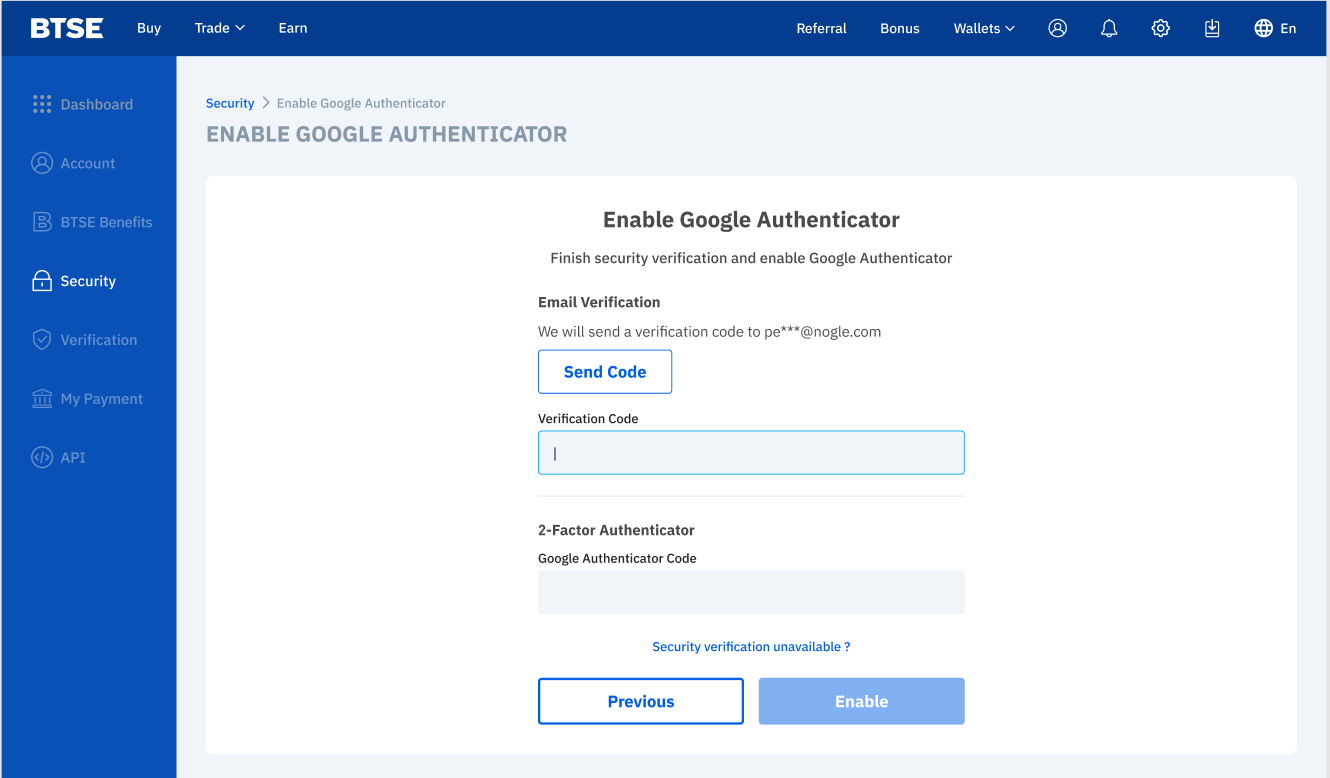Screen dimensions: 1330x778
Task: Click the Previous button
Action: [641, 701]
